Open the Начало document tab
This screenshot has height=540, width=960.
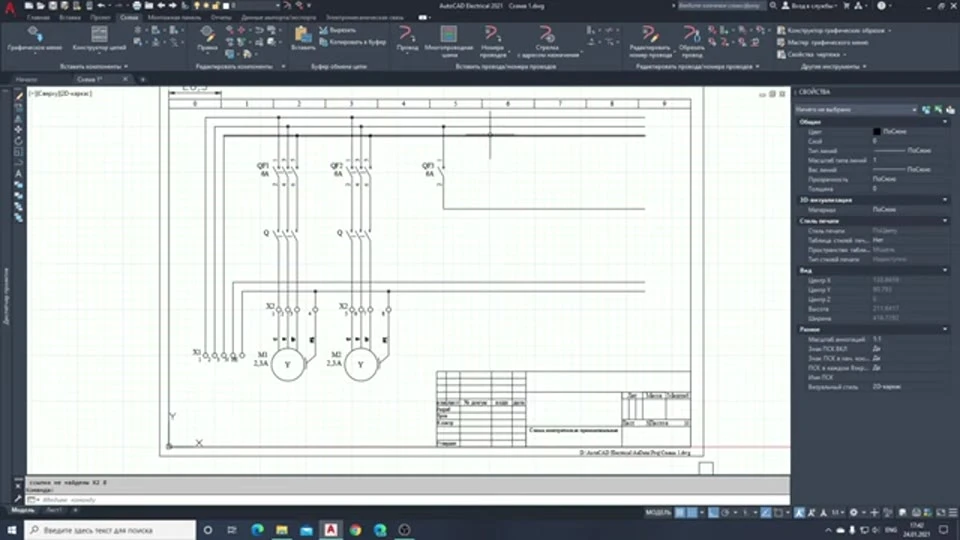coord(26,80)
